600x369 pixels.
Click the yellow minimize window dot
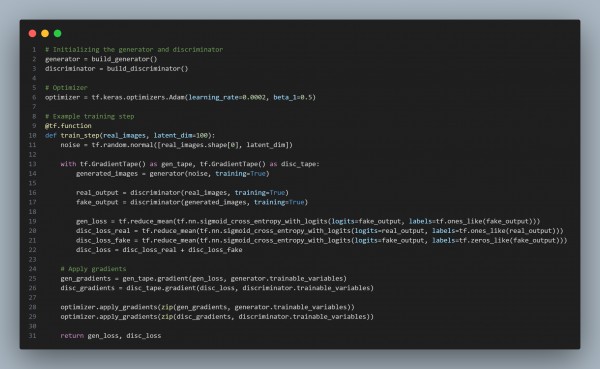click(45, 34)
